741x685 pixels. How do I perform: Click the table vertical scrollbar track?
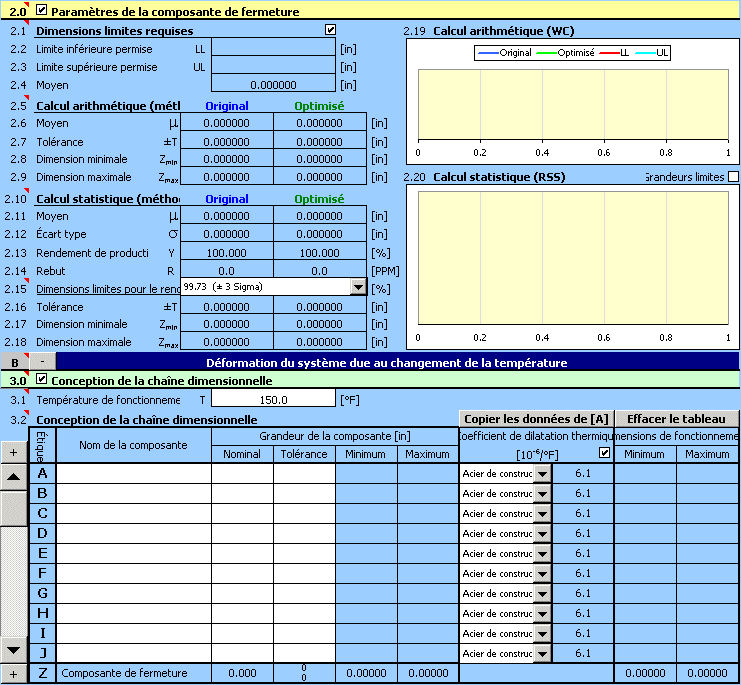(x=14, y=582)
